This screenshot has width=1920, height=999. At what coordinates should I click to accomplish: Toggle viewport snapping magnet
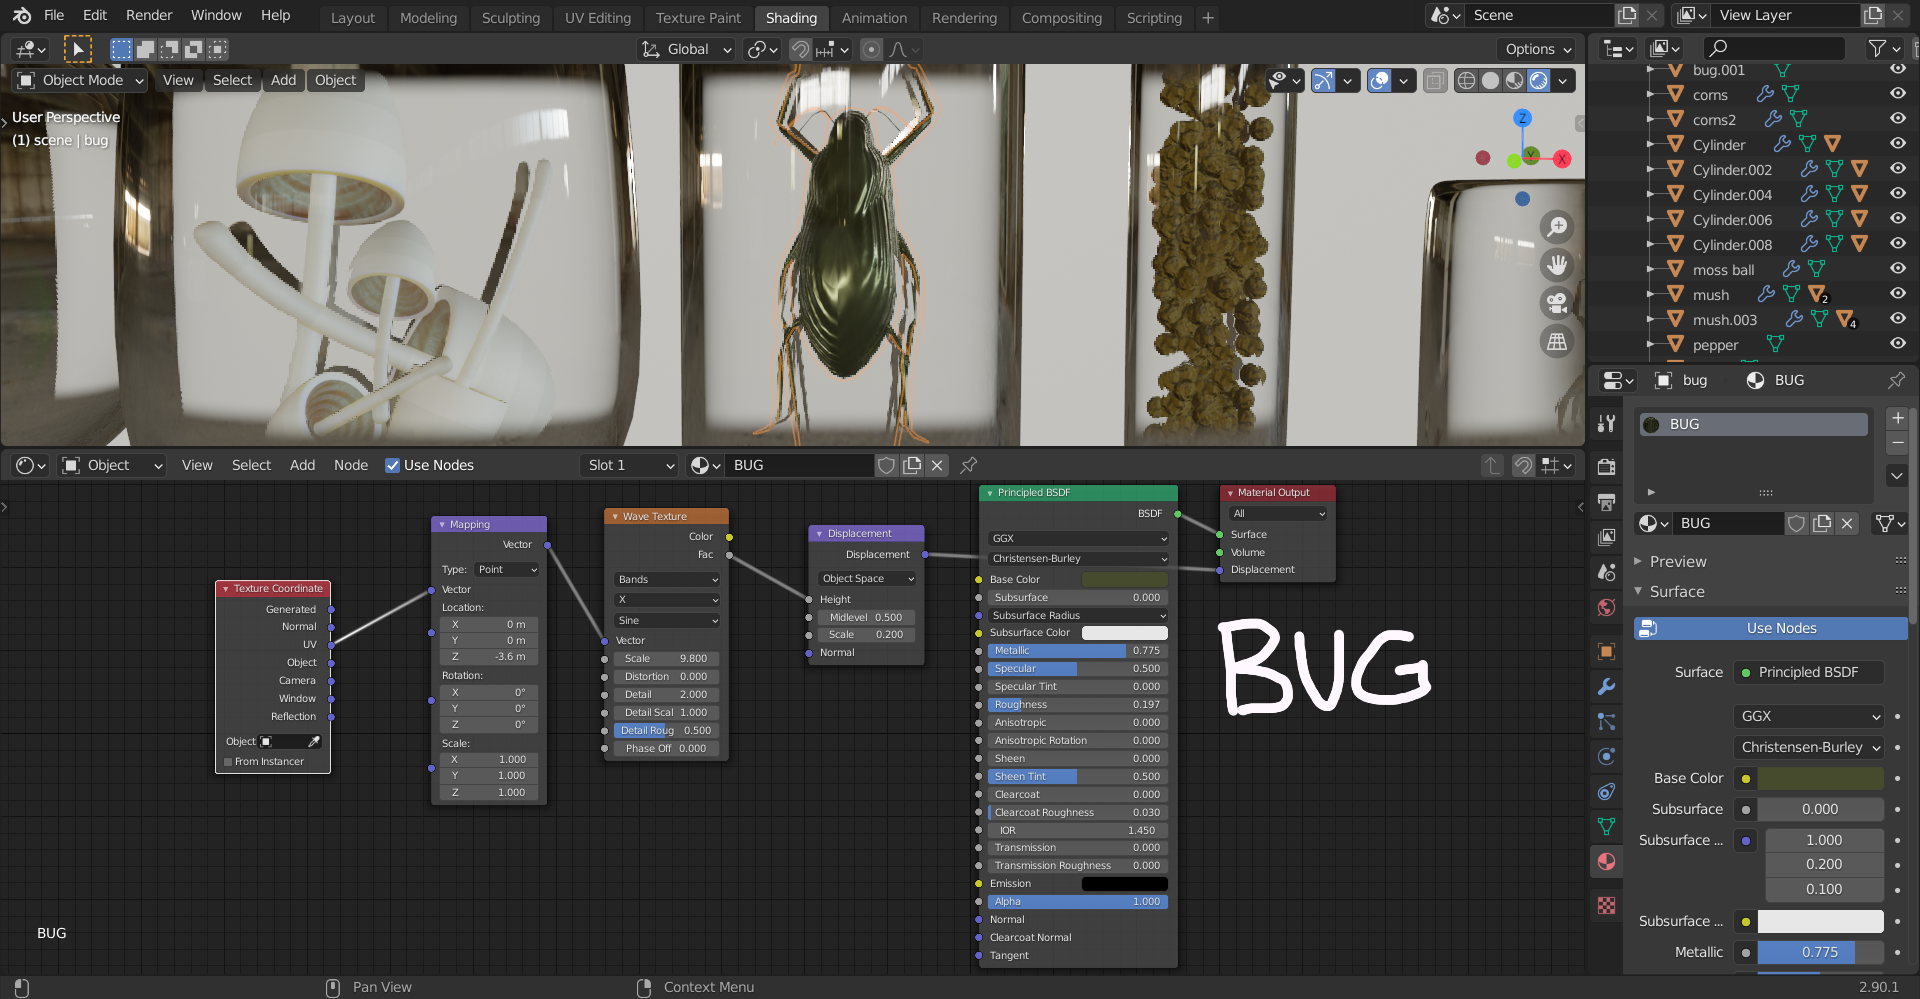pyautogui.click(x=800, y=49)
